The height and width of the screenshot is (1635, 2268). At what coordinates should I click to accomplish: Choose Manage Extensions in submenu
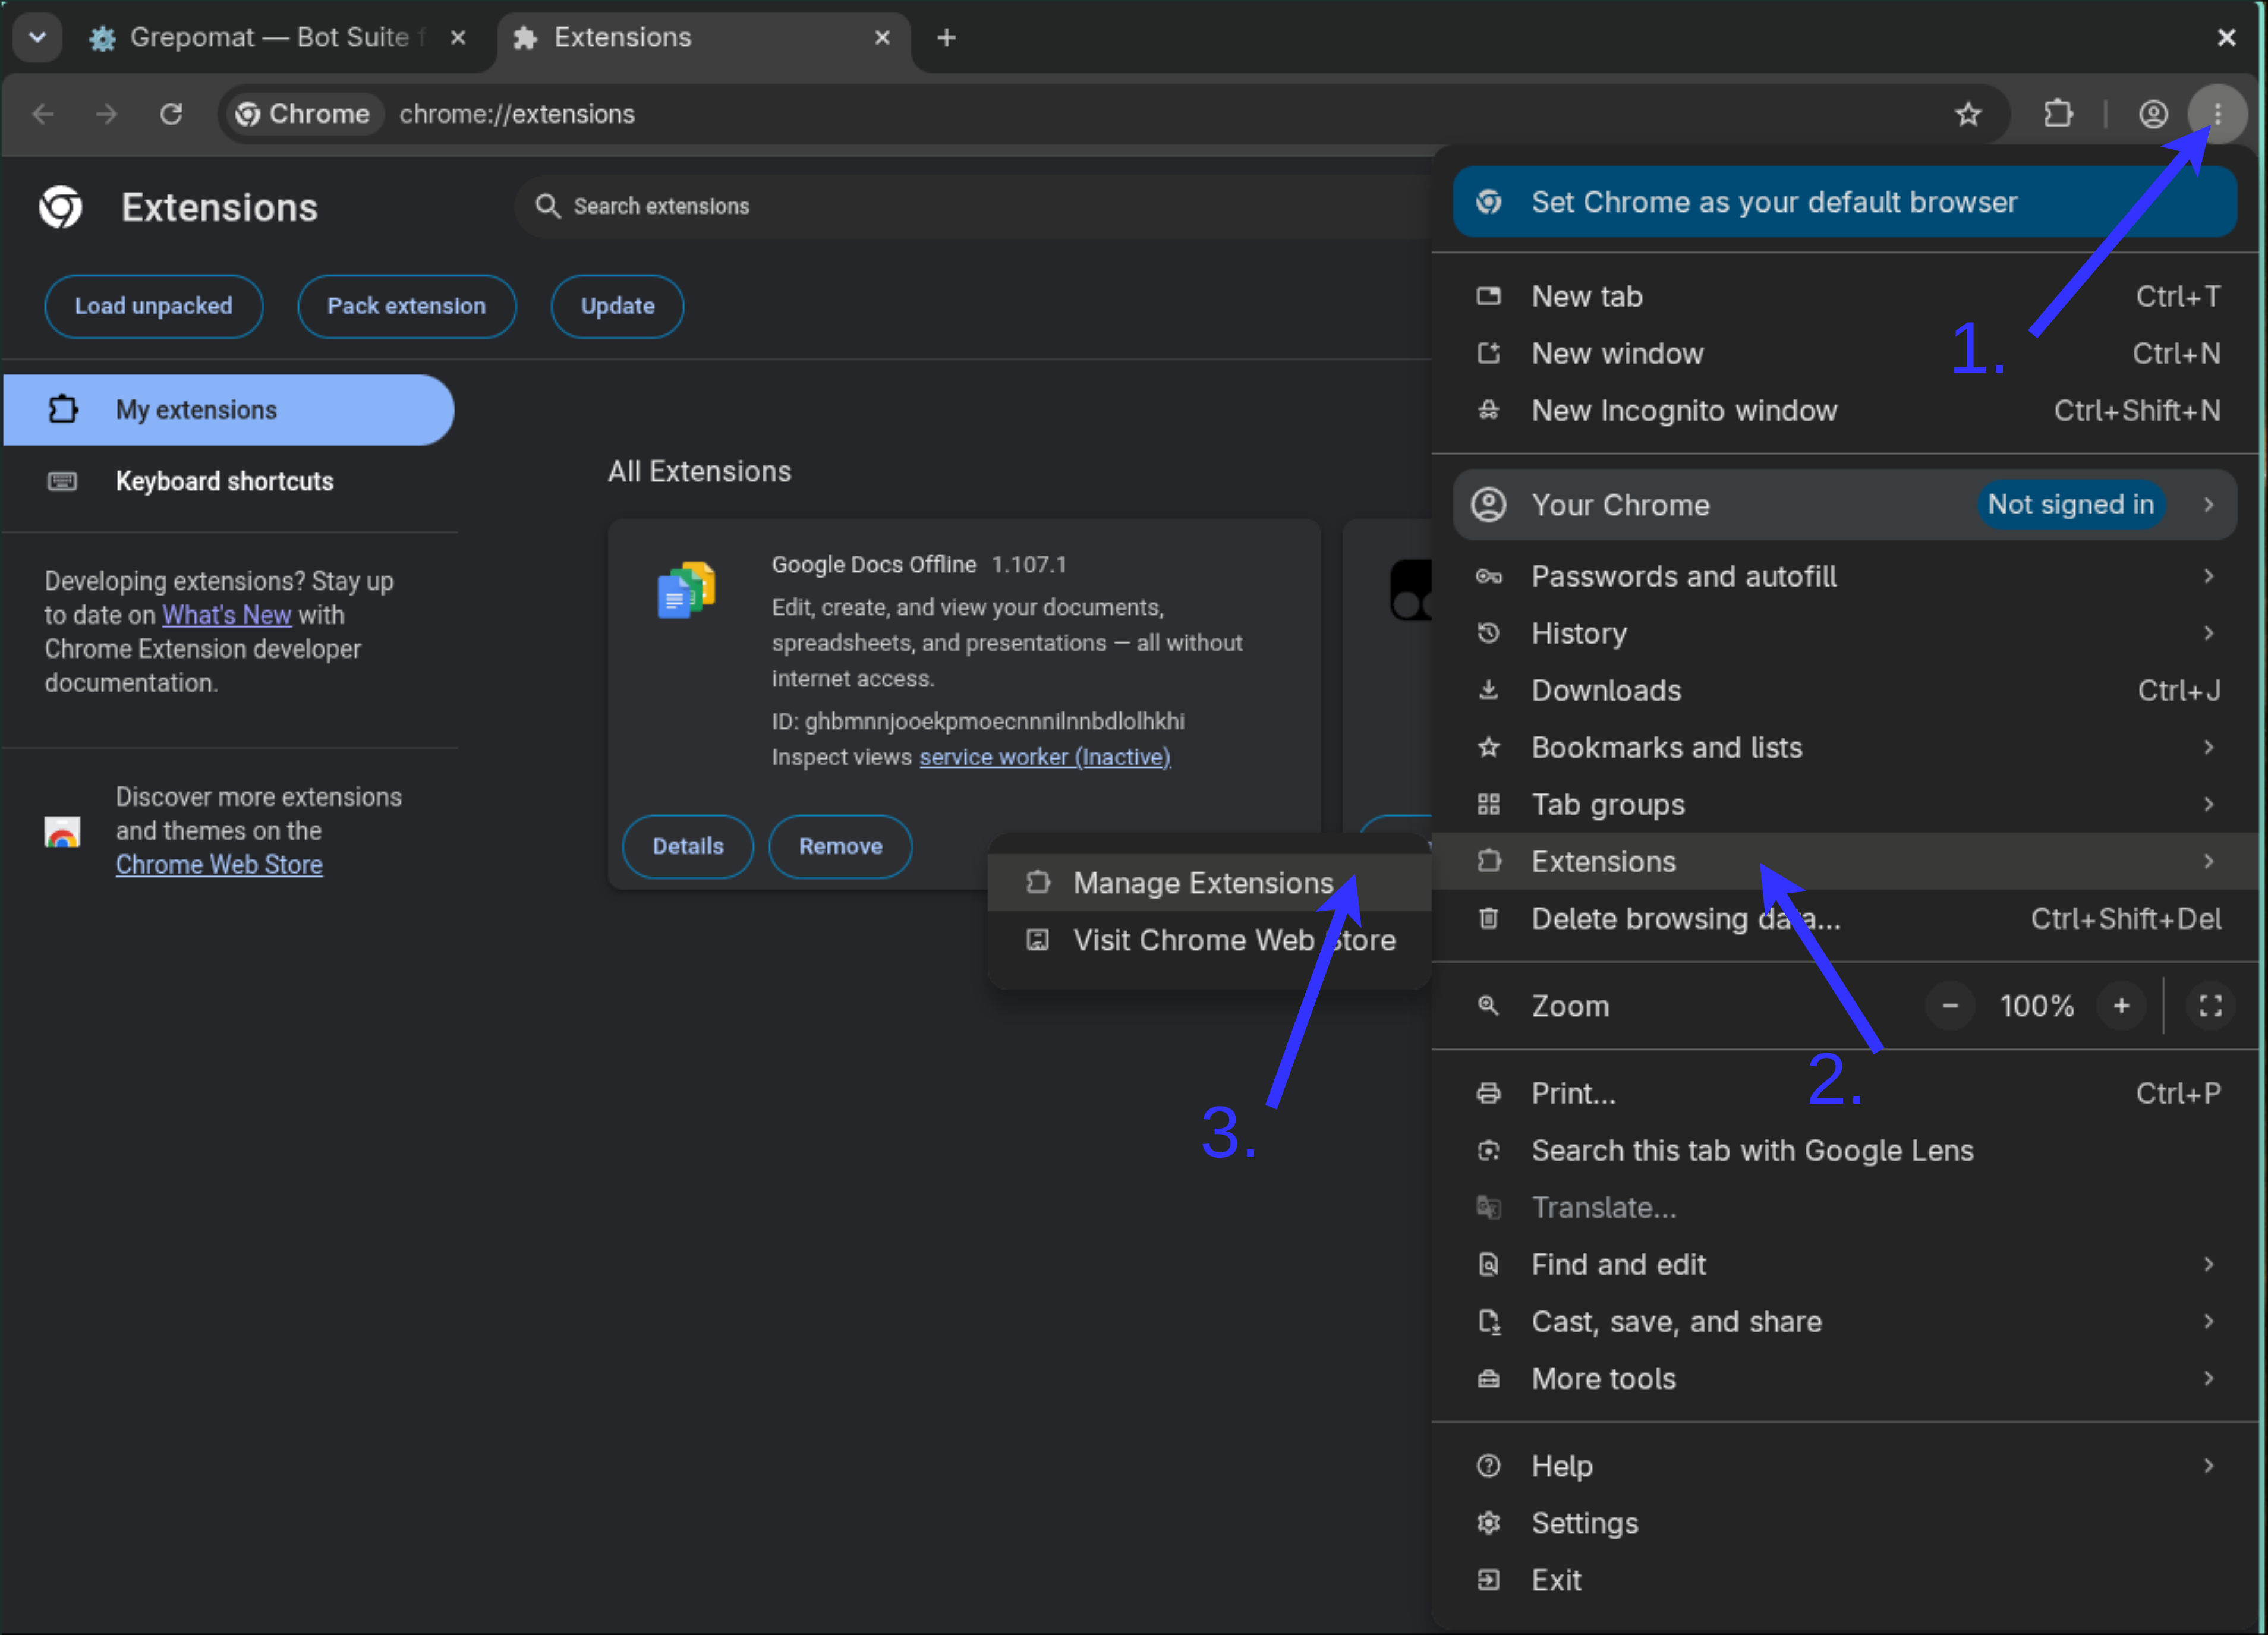coord(1209,883)
